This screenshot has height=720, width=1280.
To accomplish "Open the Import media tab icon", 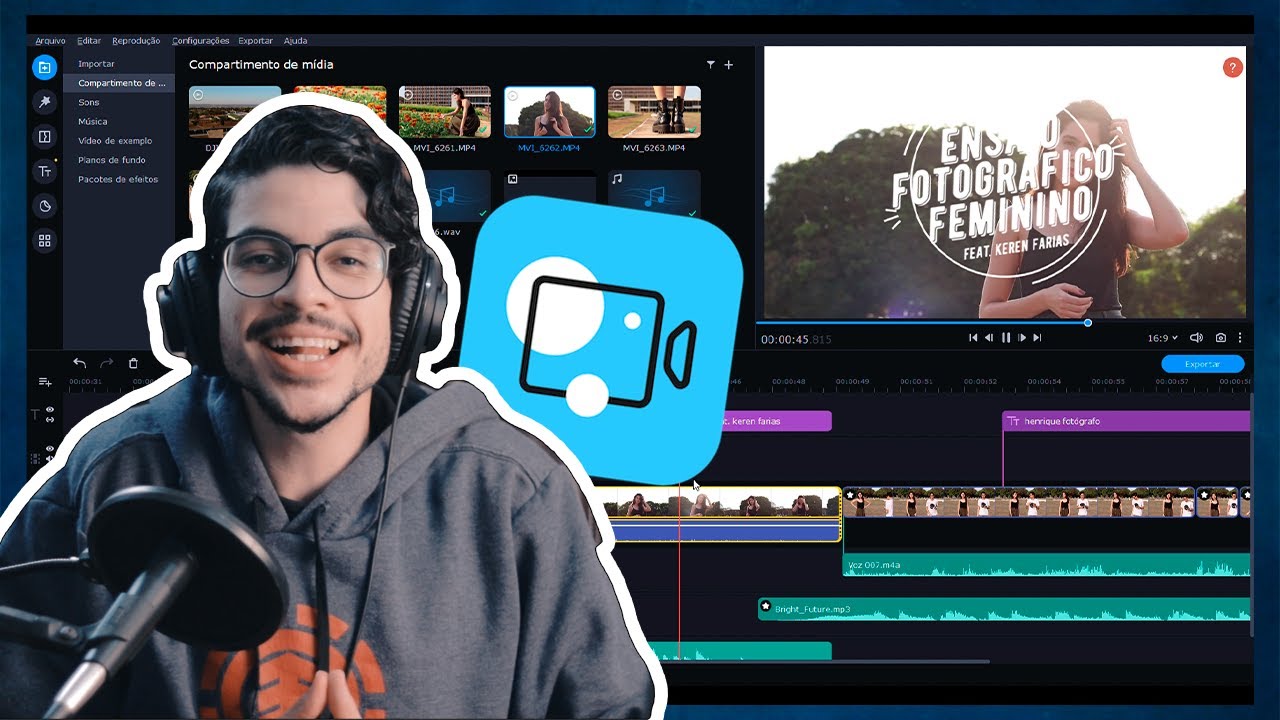I will 44,67.
